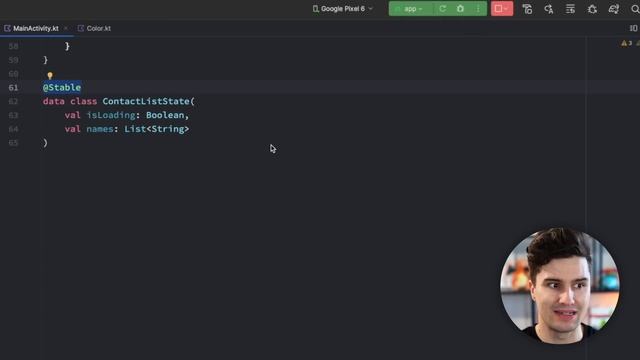Click line number 62 in the gutter
Viewport: 640px width, 360px height.
click(13, 101)
